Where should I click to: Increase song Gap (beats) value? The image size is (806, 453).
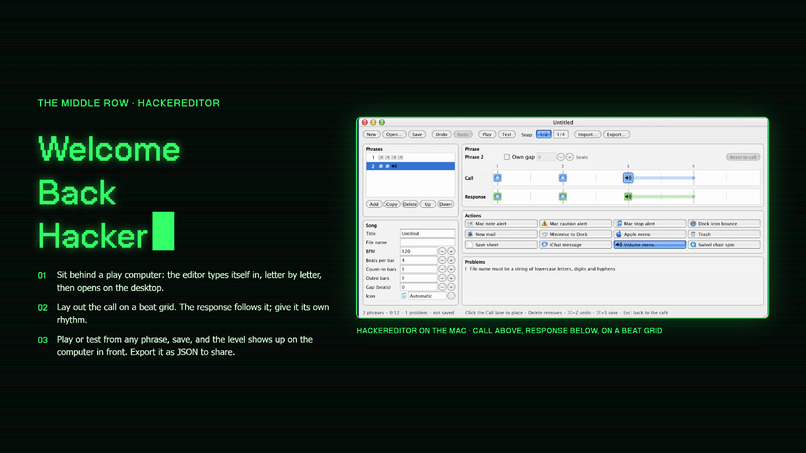(x=451, y=287)
